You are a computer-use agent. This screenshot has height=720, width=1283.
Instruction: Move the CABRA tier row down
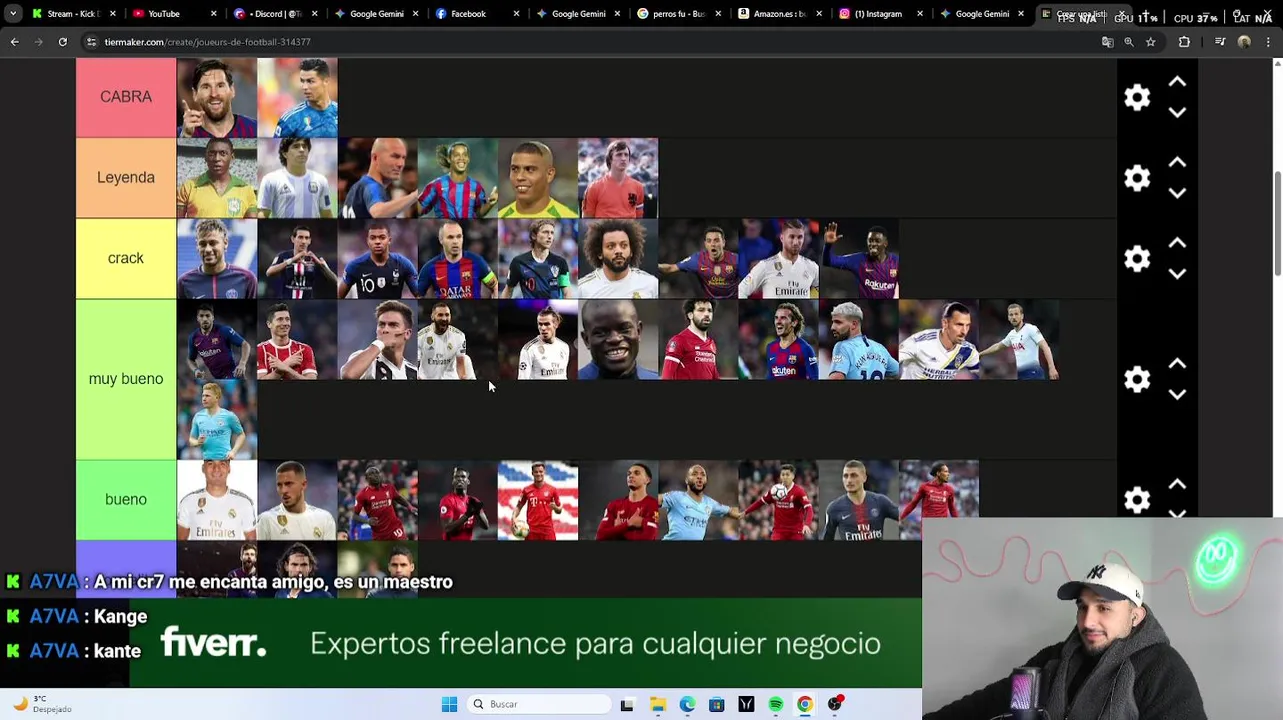coord(1177,112)
